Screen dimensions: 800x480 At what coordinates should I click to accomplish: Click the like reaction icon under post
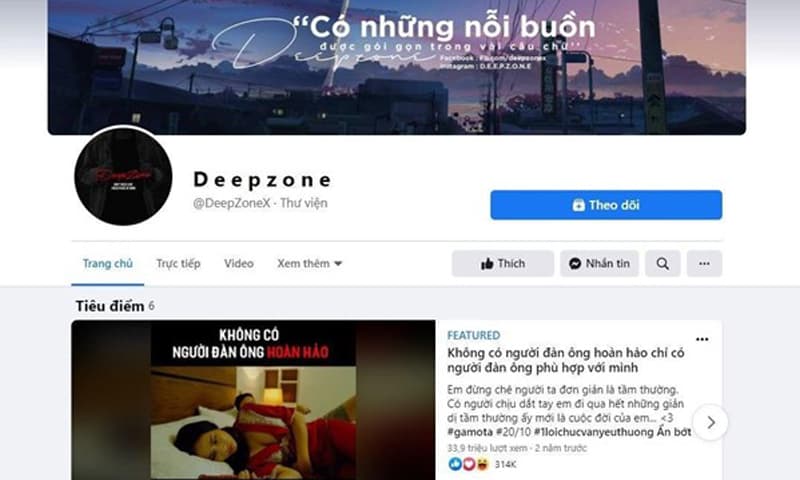coord(455,464)
